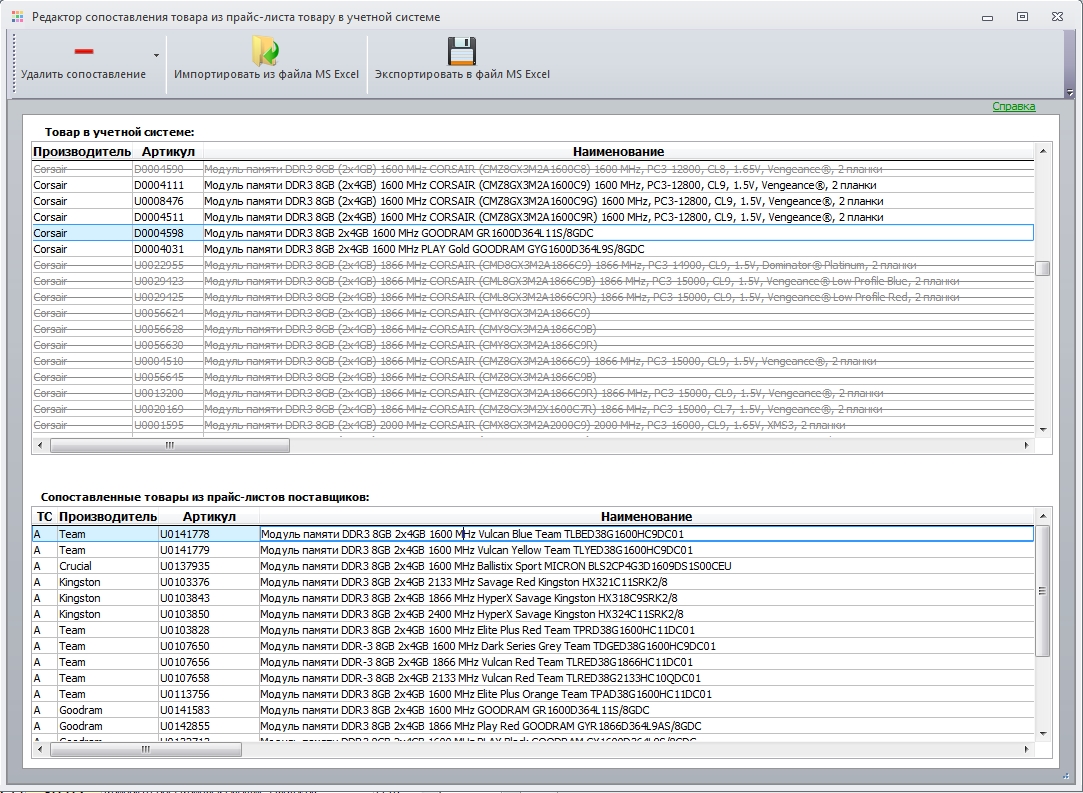
Task: Click Экспортировать в файл MS Excel label
Action: (x=462, y=74)
